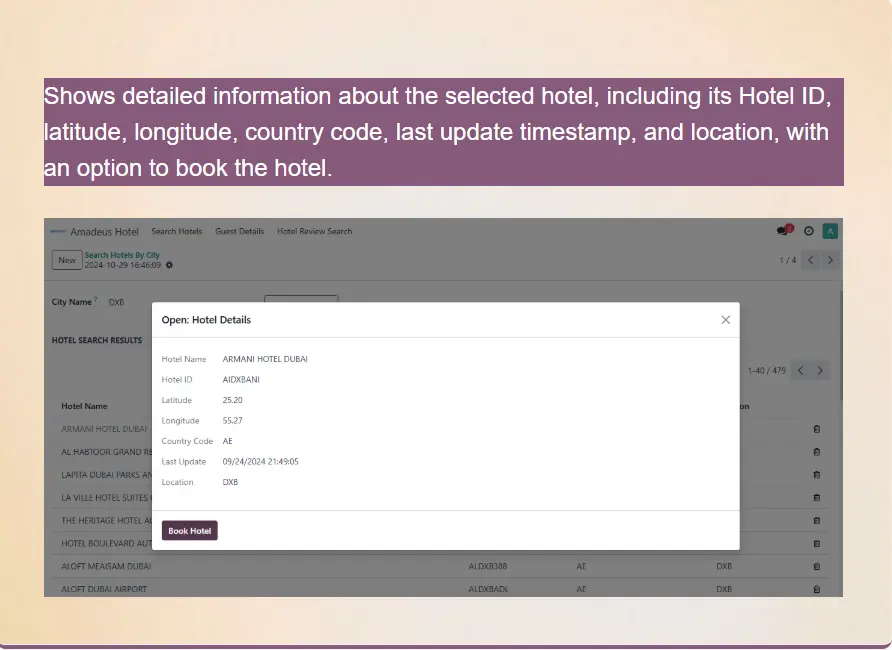The width and height of the screenshot is (892, 650).
Task: Click trash icon for ALOFT DUBAI AIRPORT row
Action: (816, 589)
